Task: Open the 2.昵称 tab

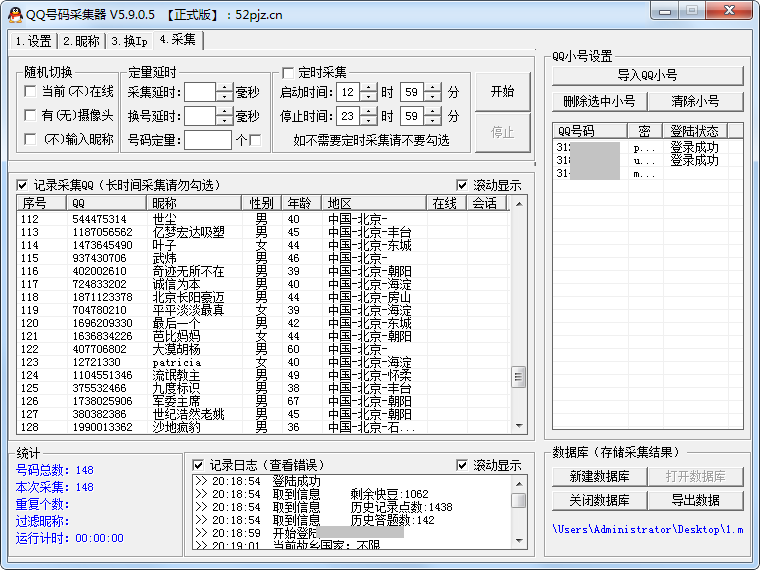Action: [x=81, y=41]
